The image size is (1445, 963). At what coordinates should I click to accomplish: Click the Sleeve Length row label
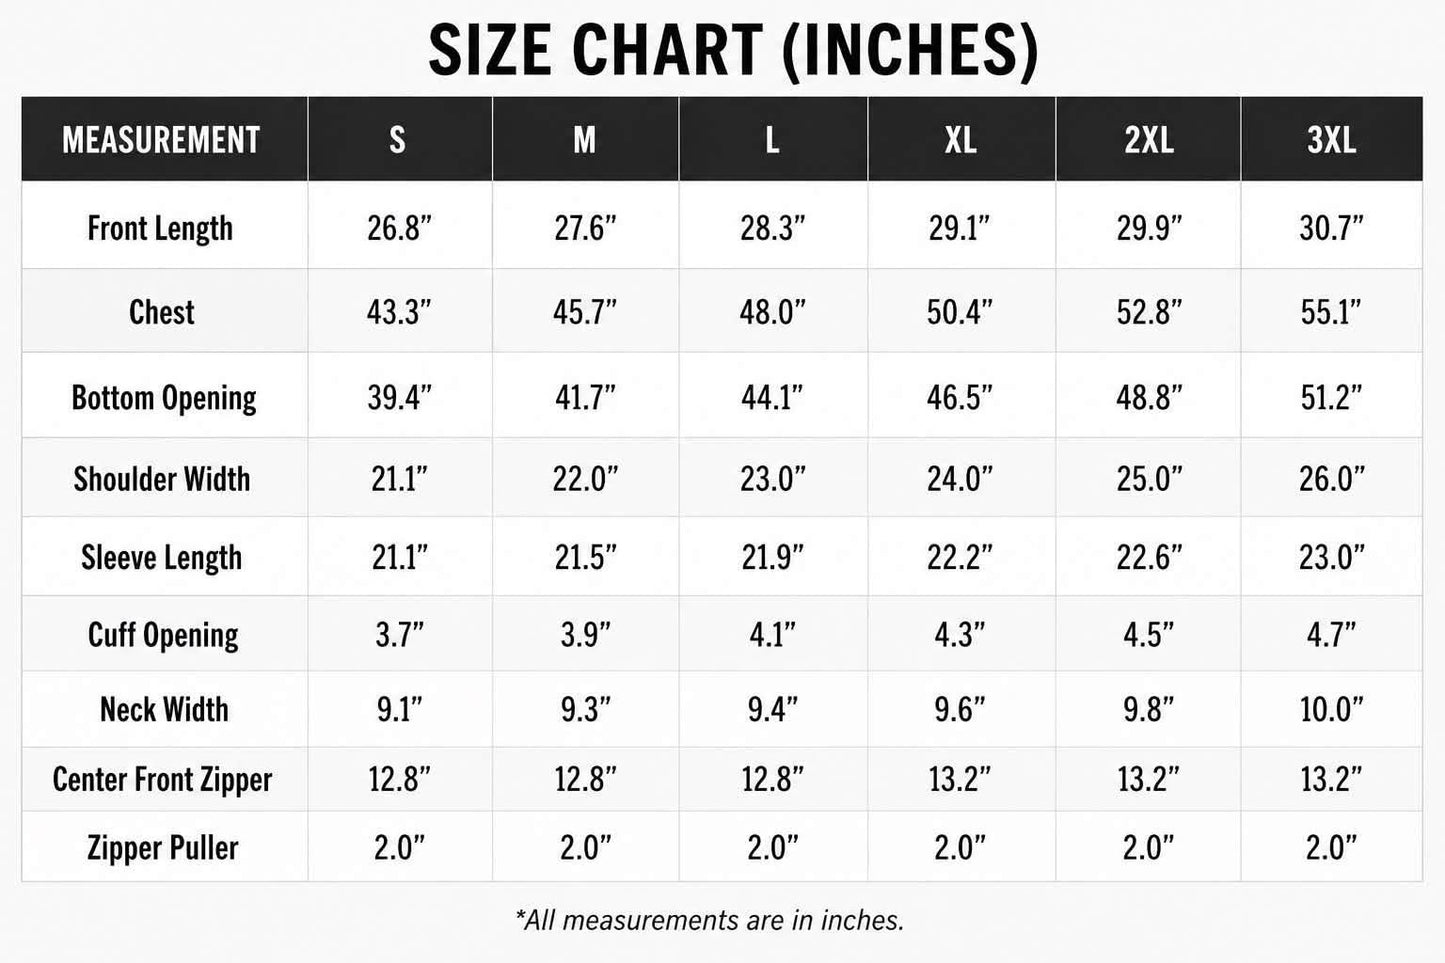[162, 558]
